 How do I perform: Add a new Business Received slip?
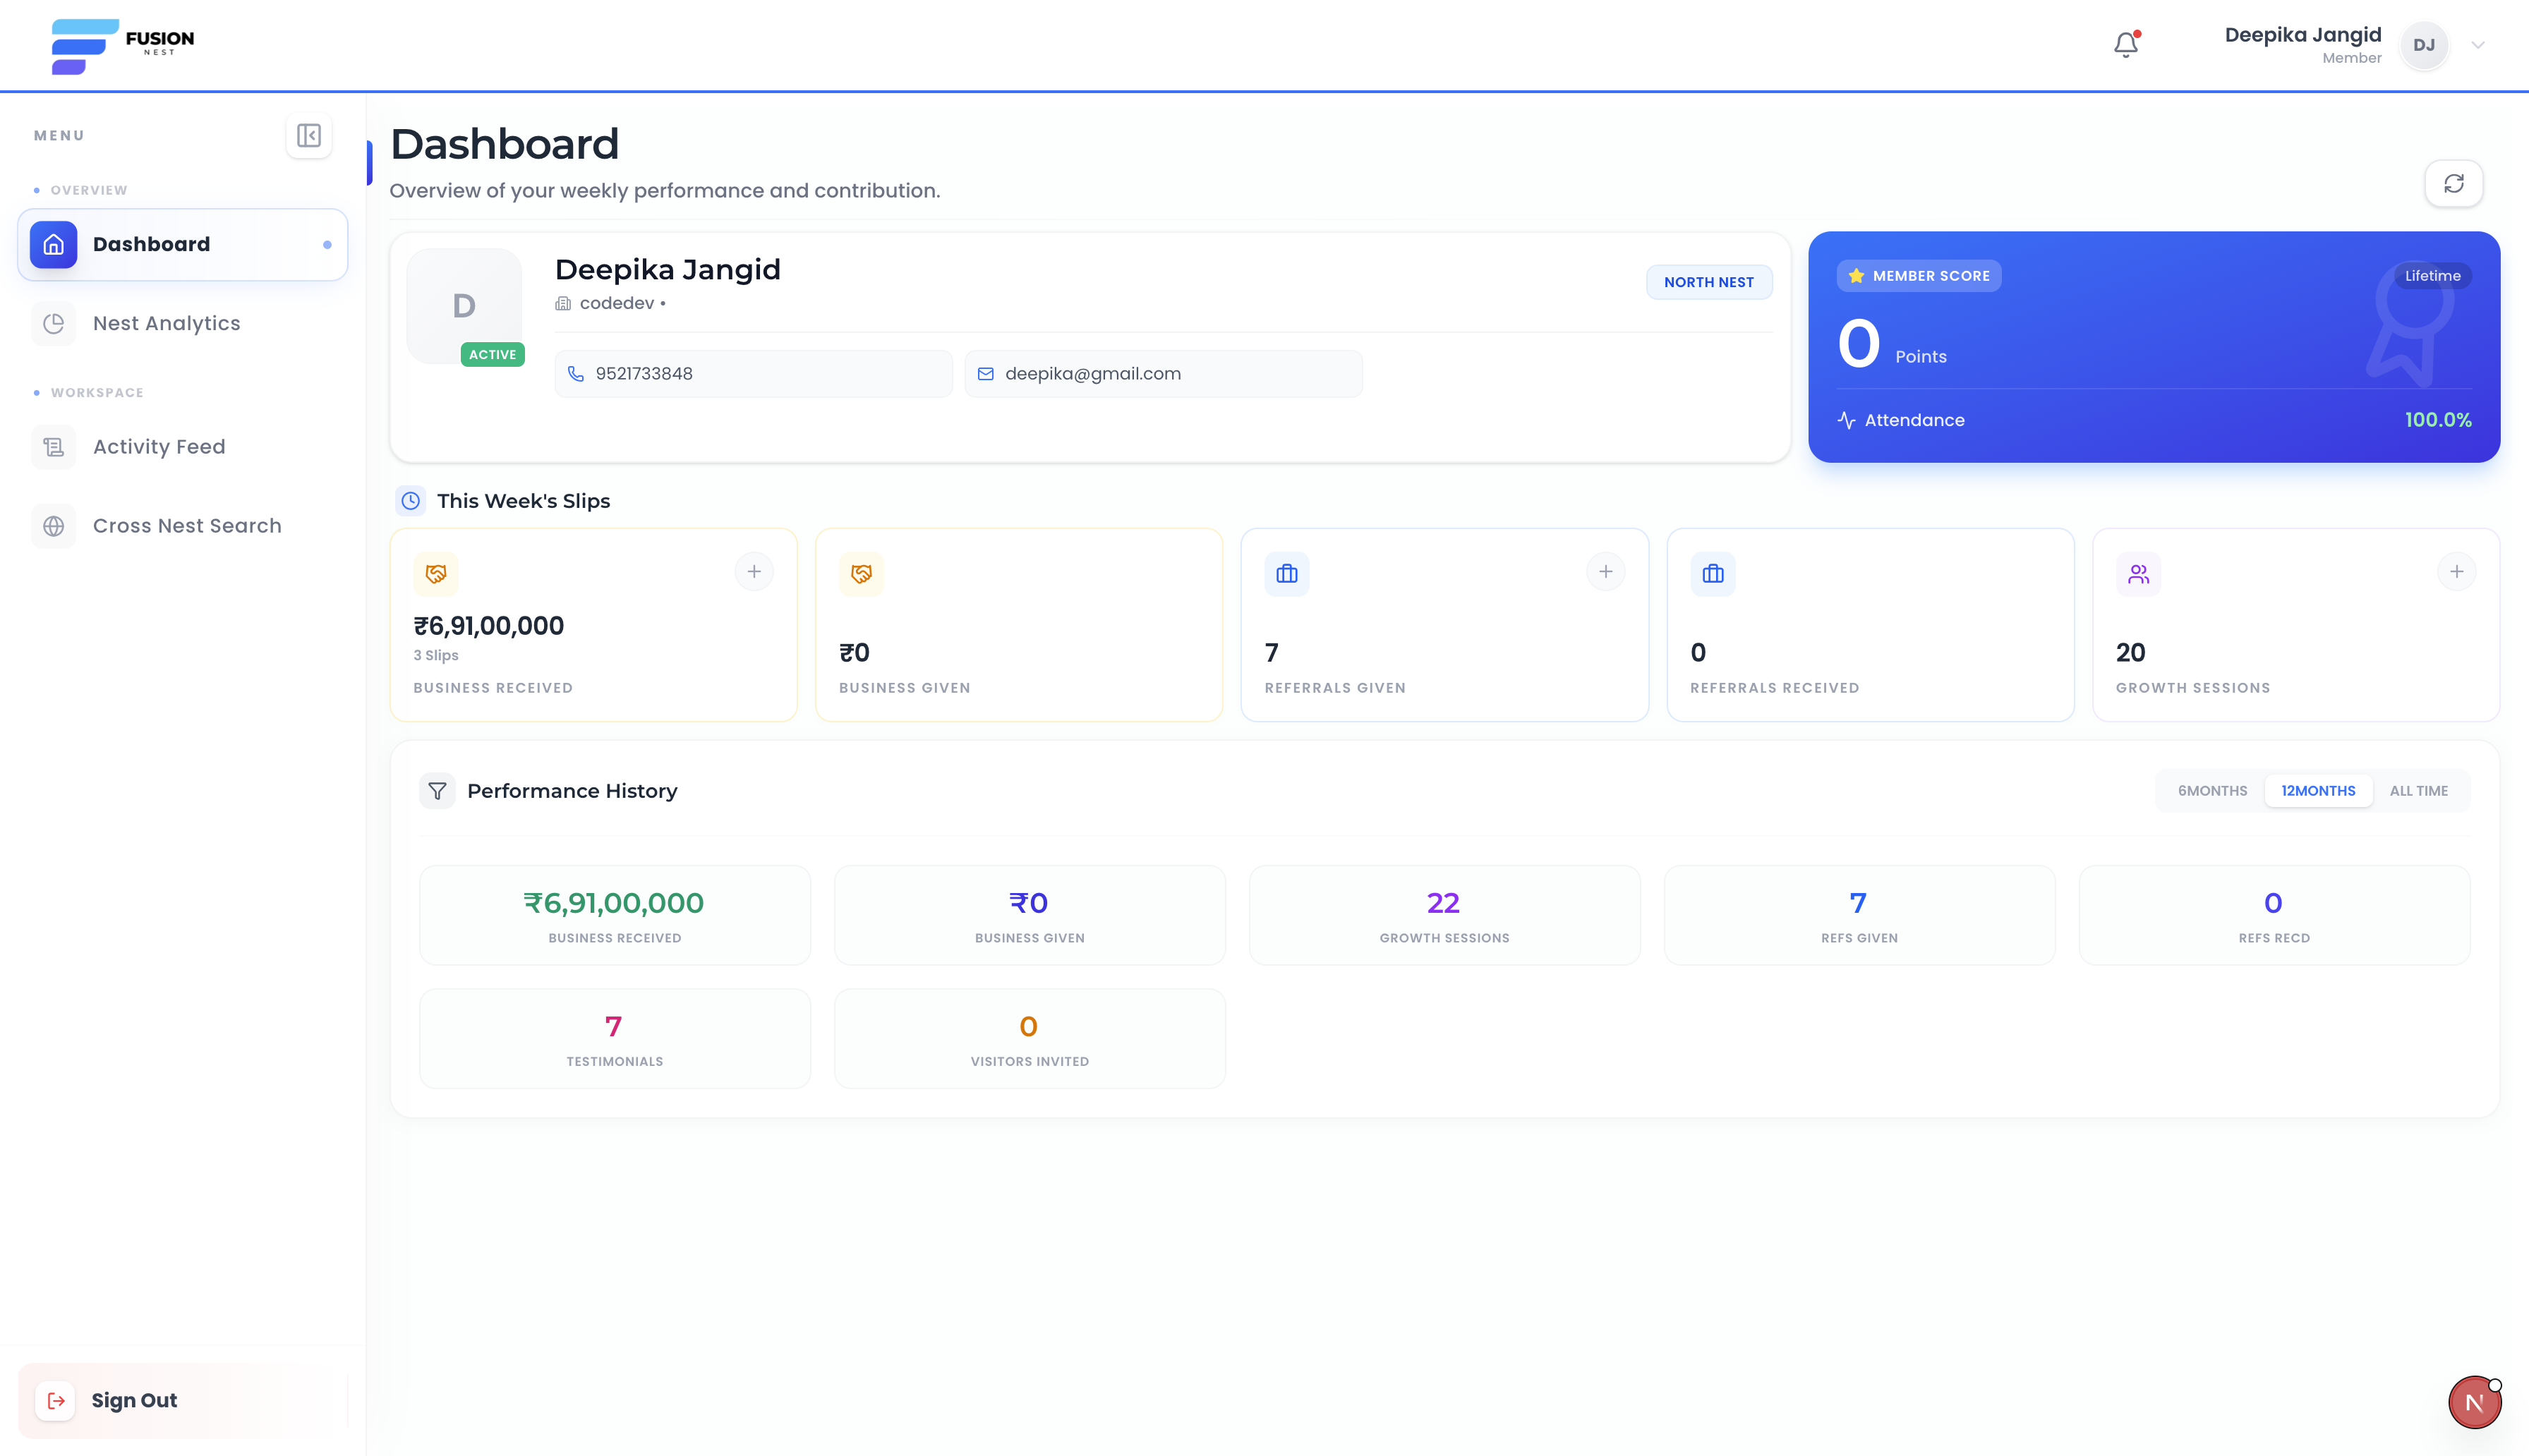click(x=754, y=571)
